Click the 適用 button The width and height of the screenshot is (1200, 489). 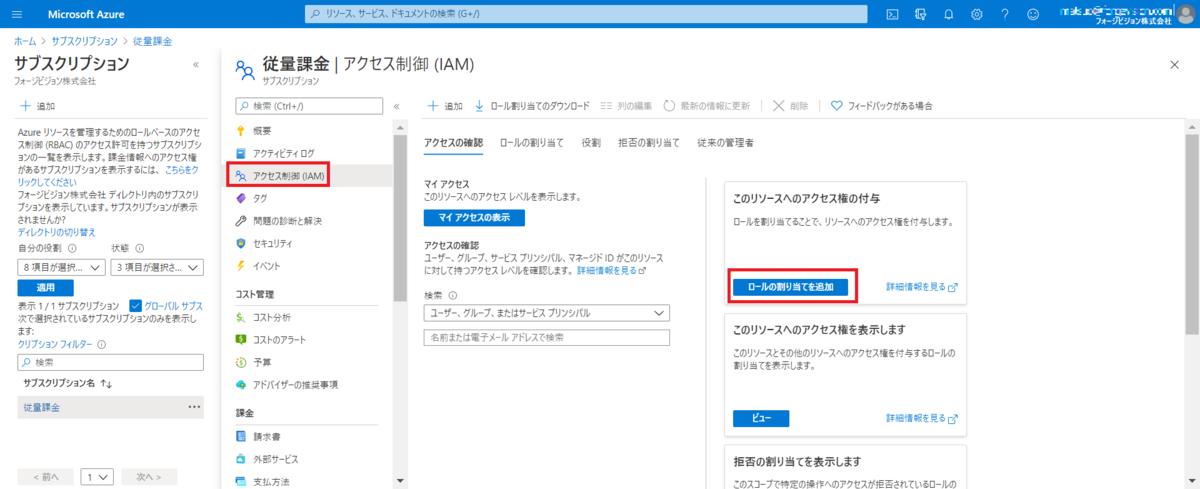click(45, 288)
